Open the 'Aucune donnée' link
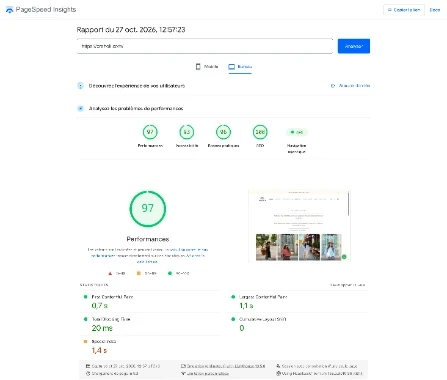This screenshot has height=380, width=447. 354,86
